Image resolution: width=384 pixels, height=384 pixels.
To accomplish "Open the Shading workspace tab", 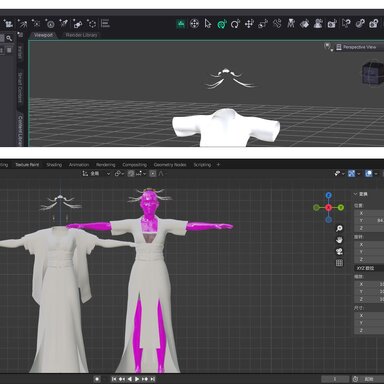I will point(54,165).
